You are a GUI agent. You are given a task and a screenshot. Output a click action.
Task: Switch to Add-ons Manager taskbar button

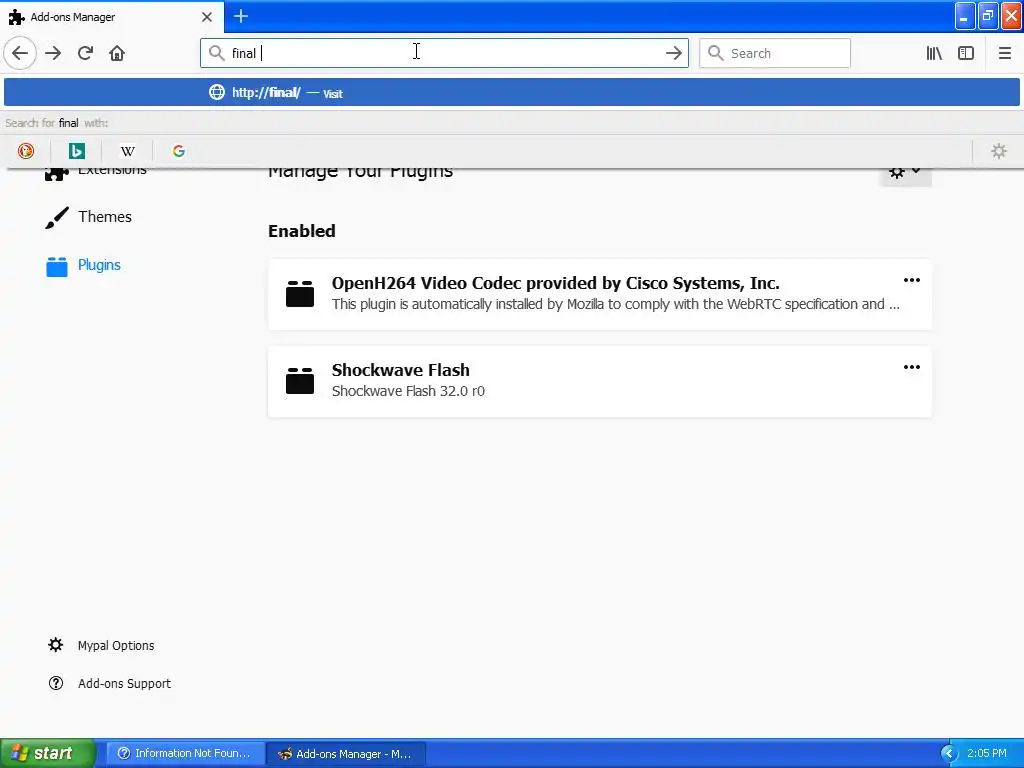click(x=346, y=753)
